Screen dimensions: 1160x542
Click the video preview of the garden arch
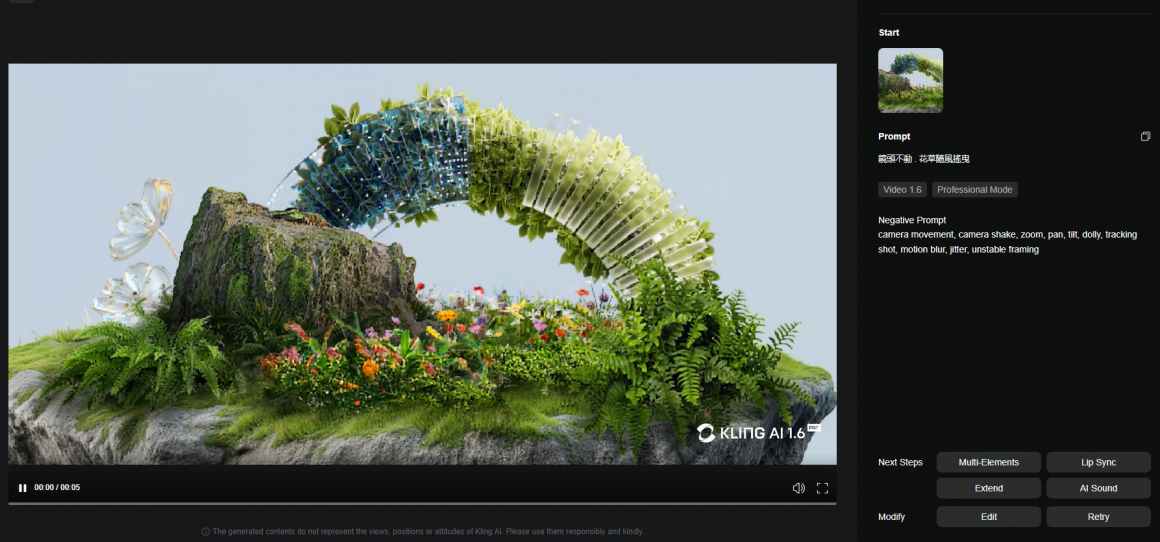(422, 264)
